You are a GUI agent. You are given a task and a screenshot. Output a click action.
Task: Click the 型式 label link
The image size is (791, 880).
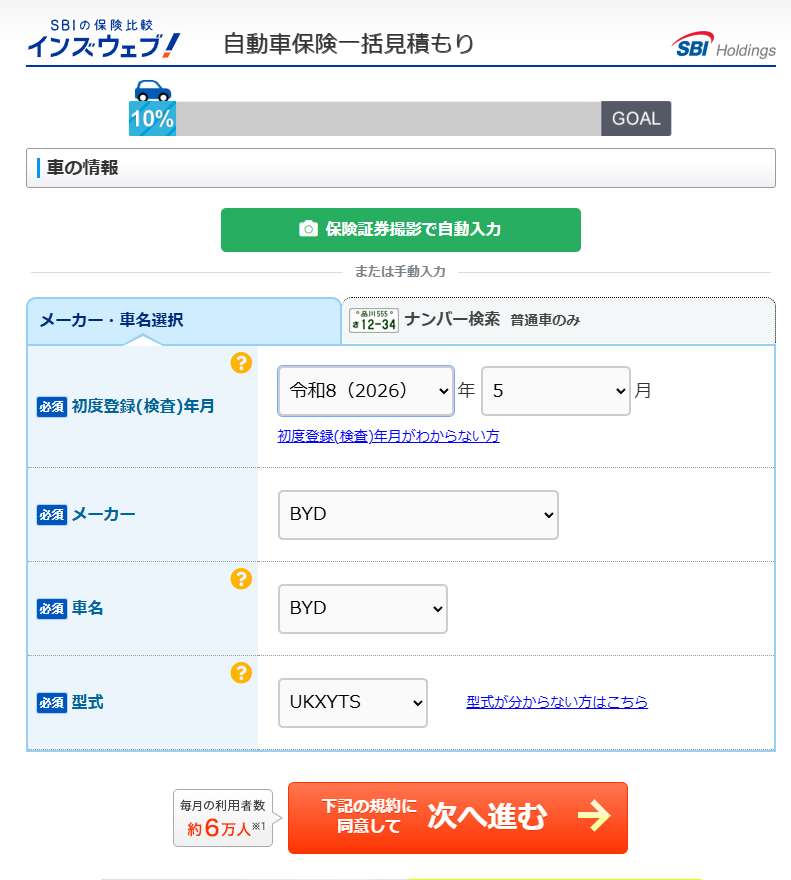[x=88, y=702]
